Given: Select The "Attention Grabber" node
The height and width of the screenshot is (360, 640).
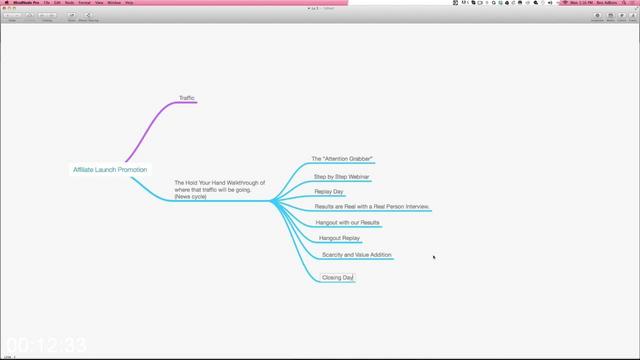Looking at the screenshot, I should click(x=342, y=159).
